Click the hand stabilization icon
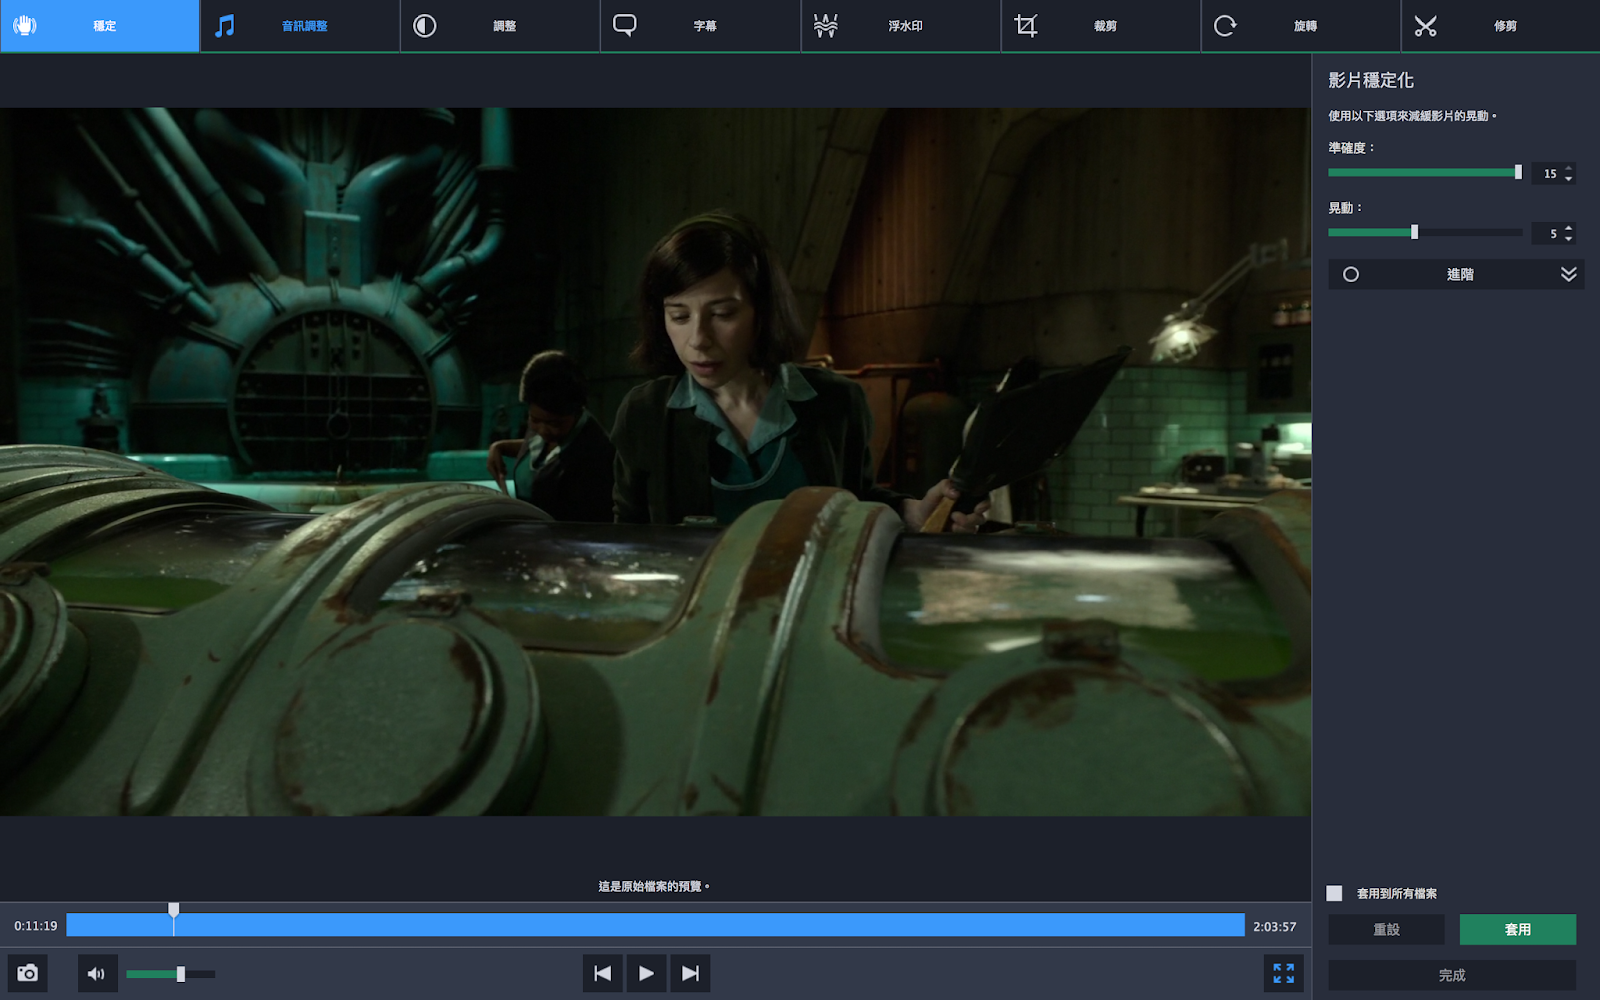The width and height of the screenshot is (1600, 1000). 25,25
